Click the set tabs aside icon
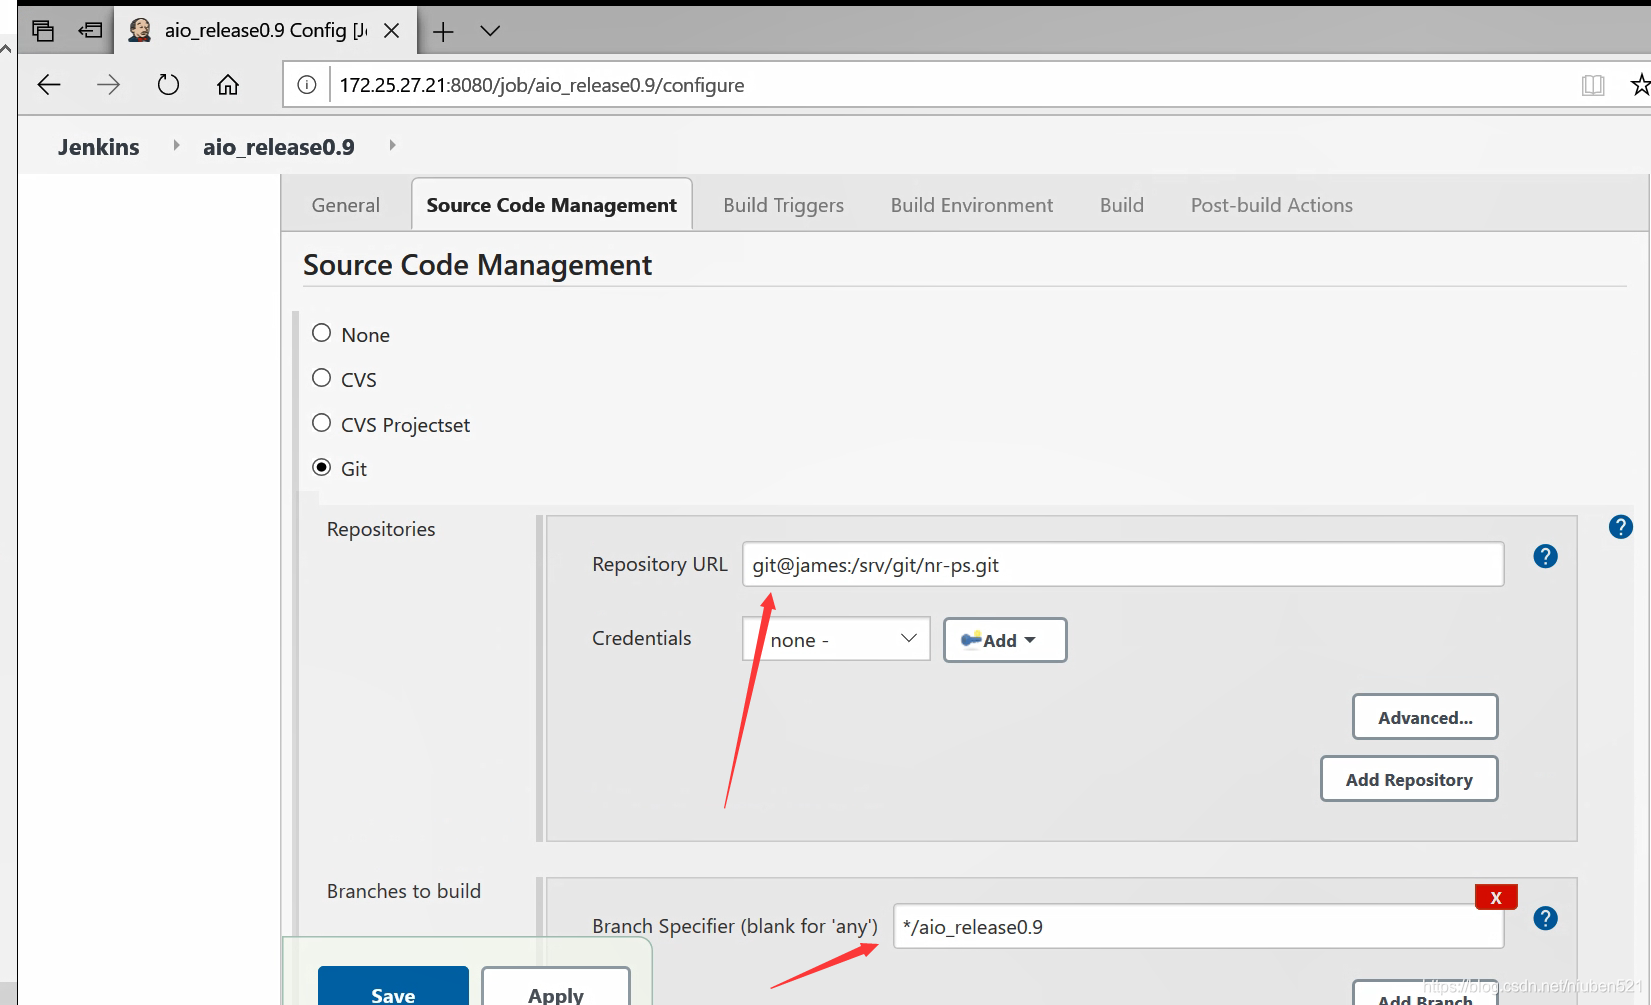This screenshot has width=1651, height=1005. tap(90, 31)
